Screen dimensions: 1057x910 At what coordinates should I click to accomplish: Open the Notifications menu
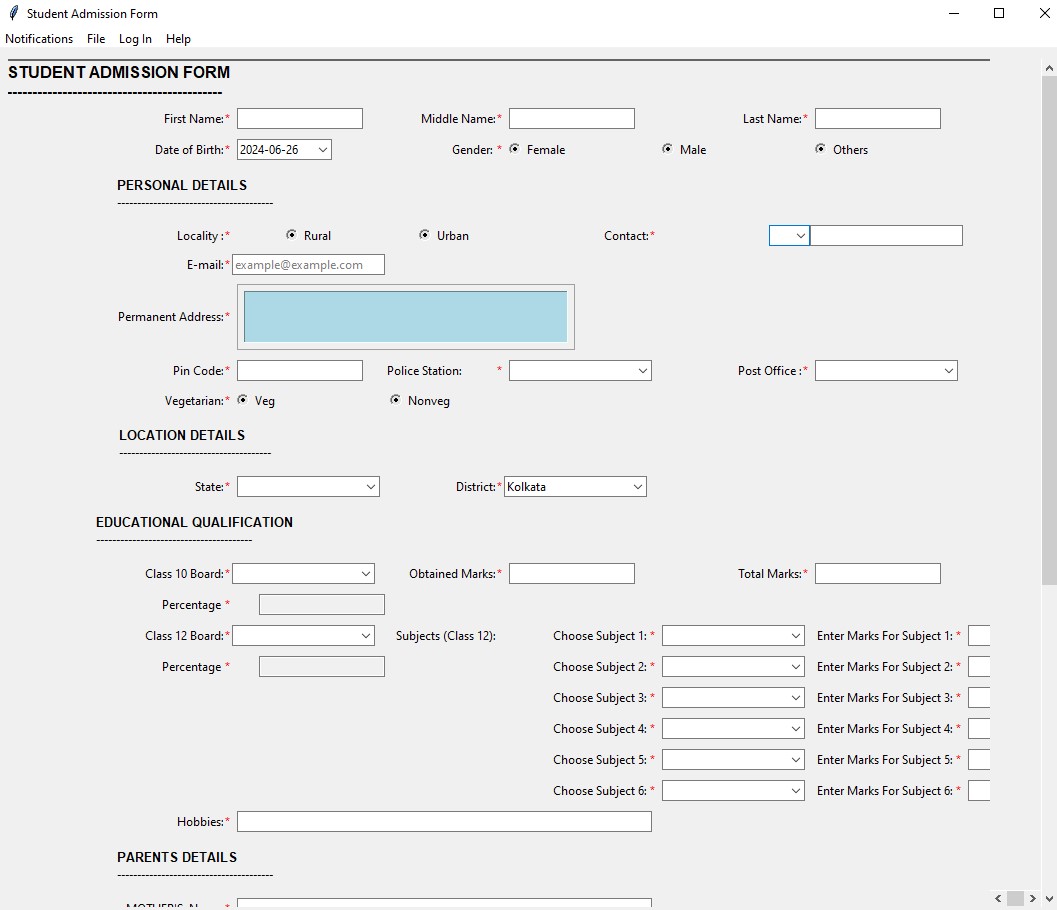(x=39, y=39)
